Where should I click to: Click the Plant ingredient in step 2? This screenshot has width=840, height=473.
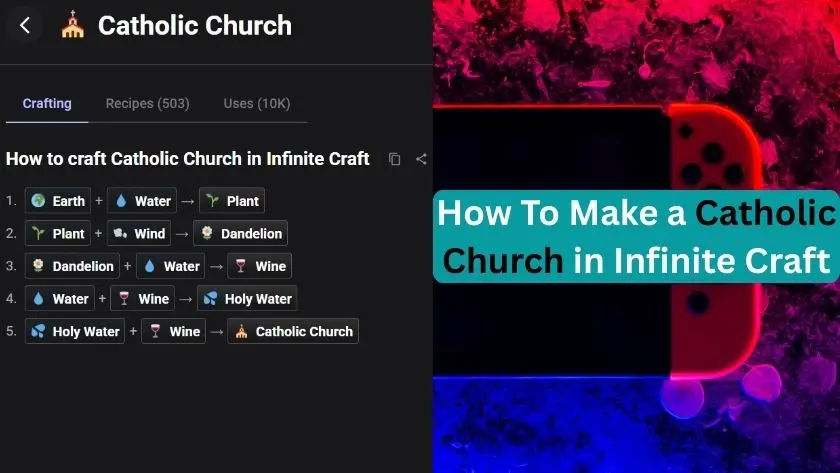(x=58, y=234)
